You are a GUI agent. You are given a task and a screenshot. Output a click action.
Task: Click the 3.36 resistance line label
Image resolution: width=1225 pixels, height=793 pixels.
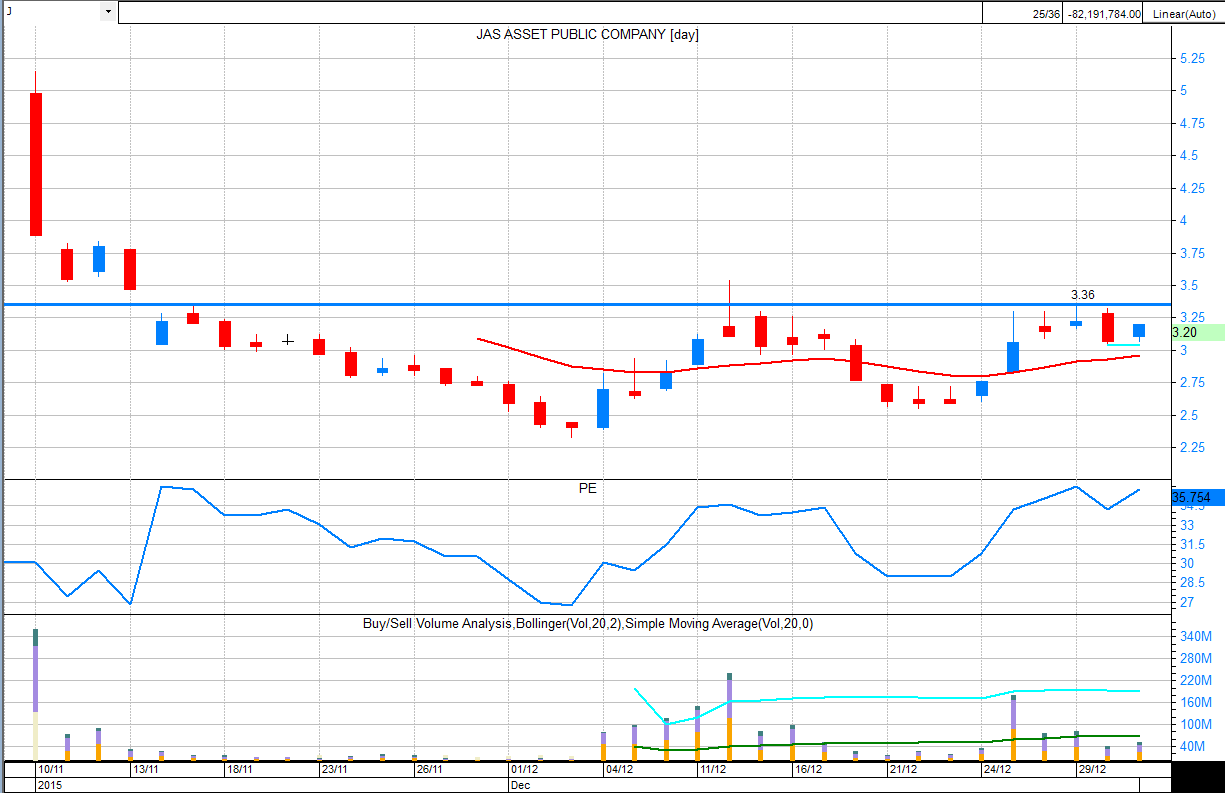(x=1083, y=295)
